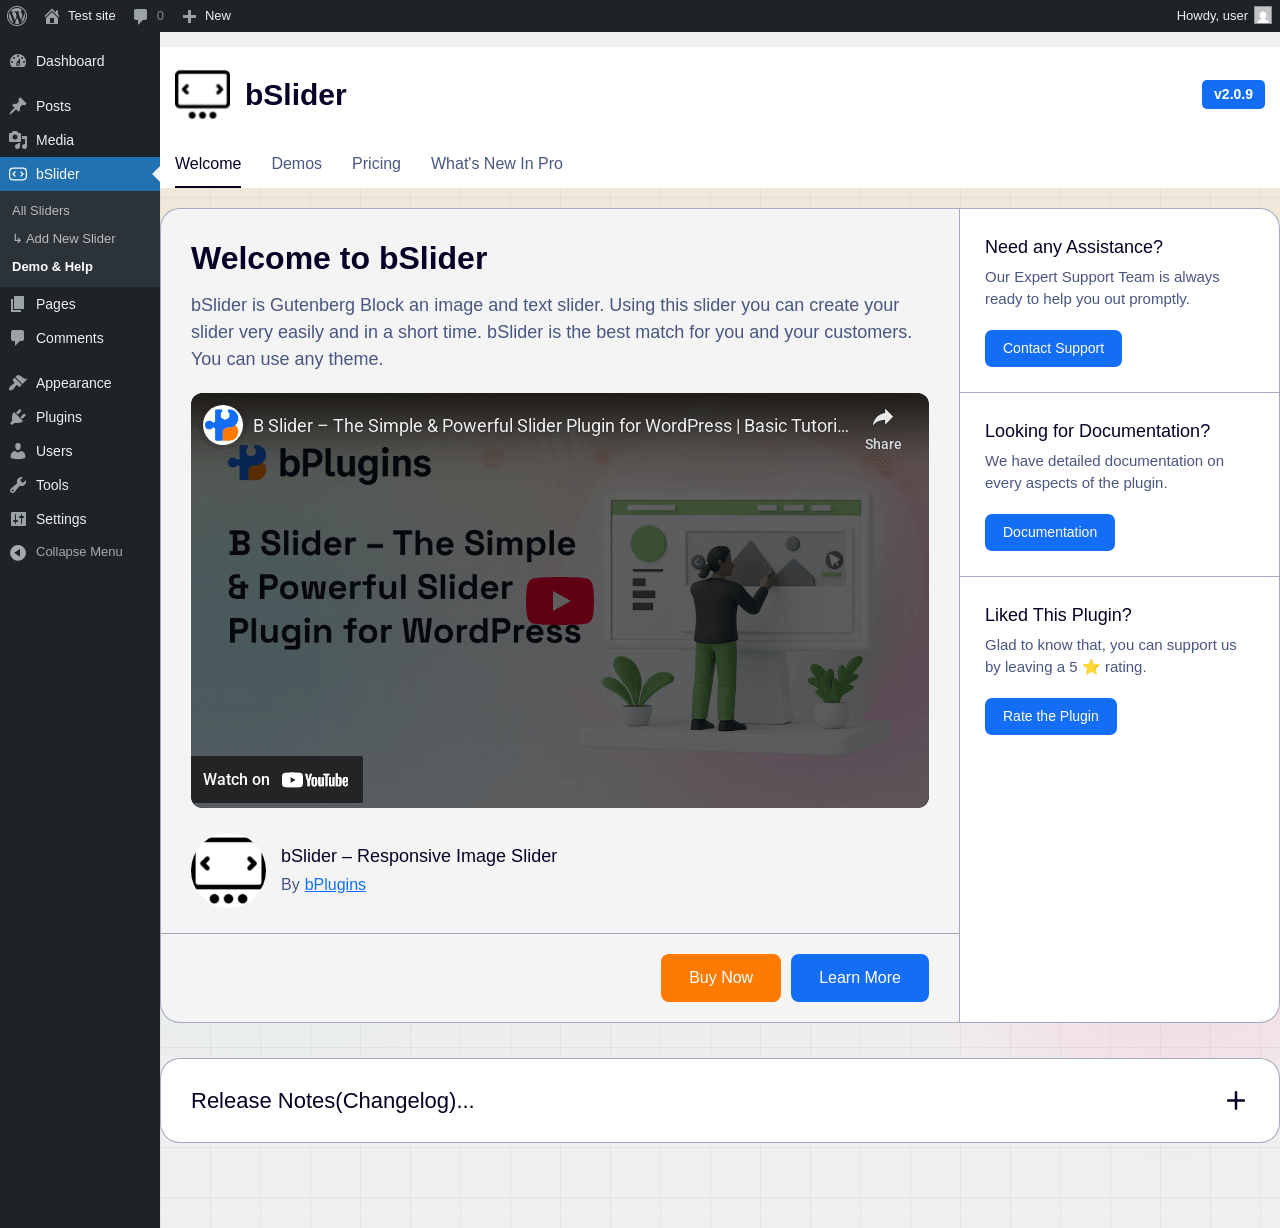The width and height of the screenshot is (1280, 1228).
Task: Open the Documentation button
Action: tap(1050, 532)
